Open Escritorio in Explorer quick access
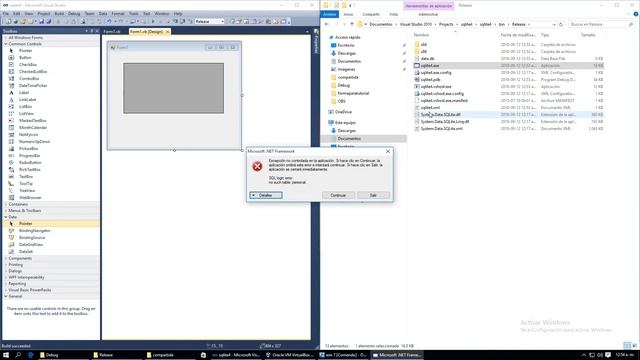This screenshot has height=360, width=640. tap(346, 45)
